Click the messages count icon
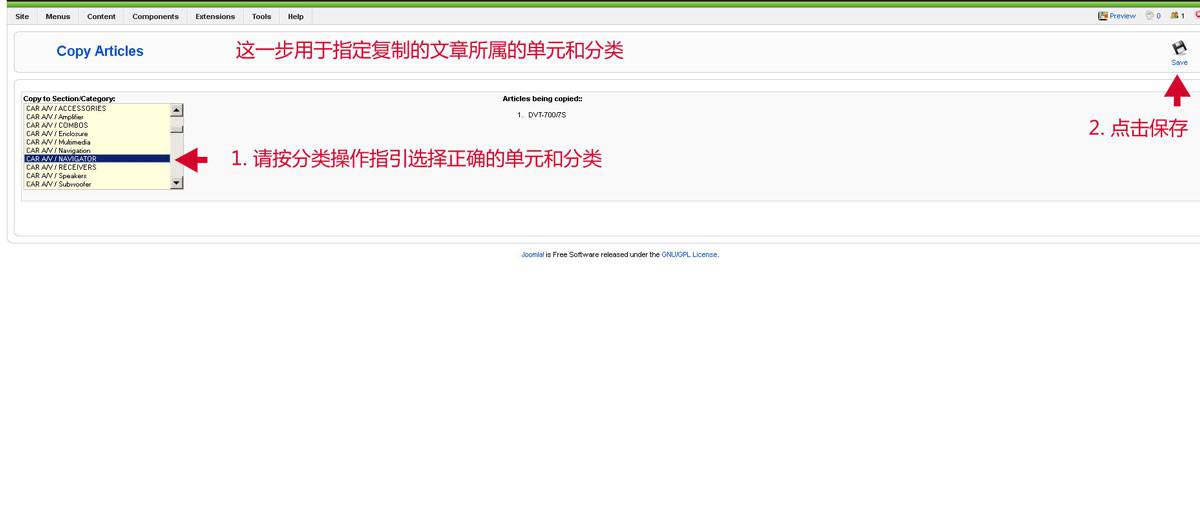Image resolution: width=1200 pixels, height=527 pixels. coord(1152,16)
